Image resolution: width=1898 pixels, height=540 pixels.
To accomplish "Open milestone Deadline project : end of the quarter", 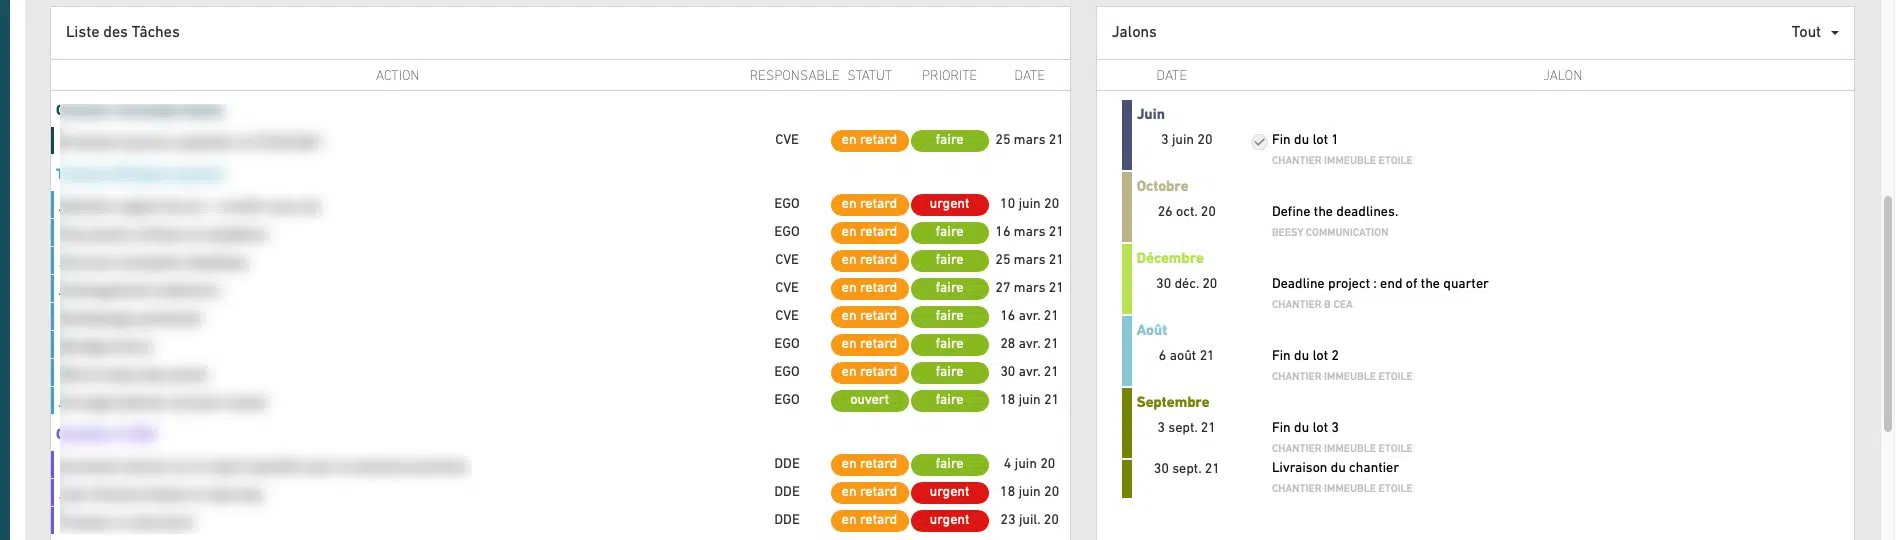I will (x=1379, y=284).
